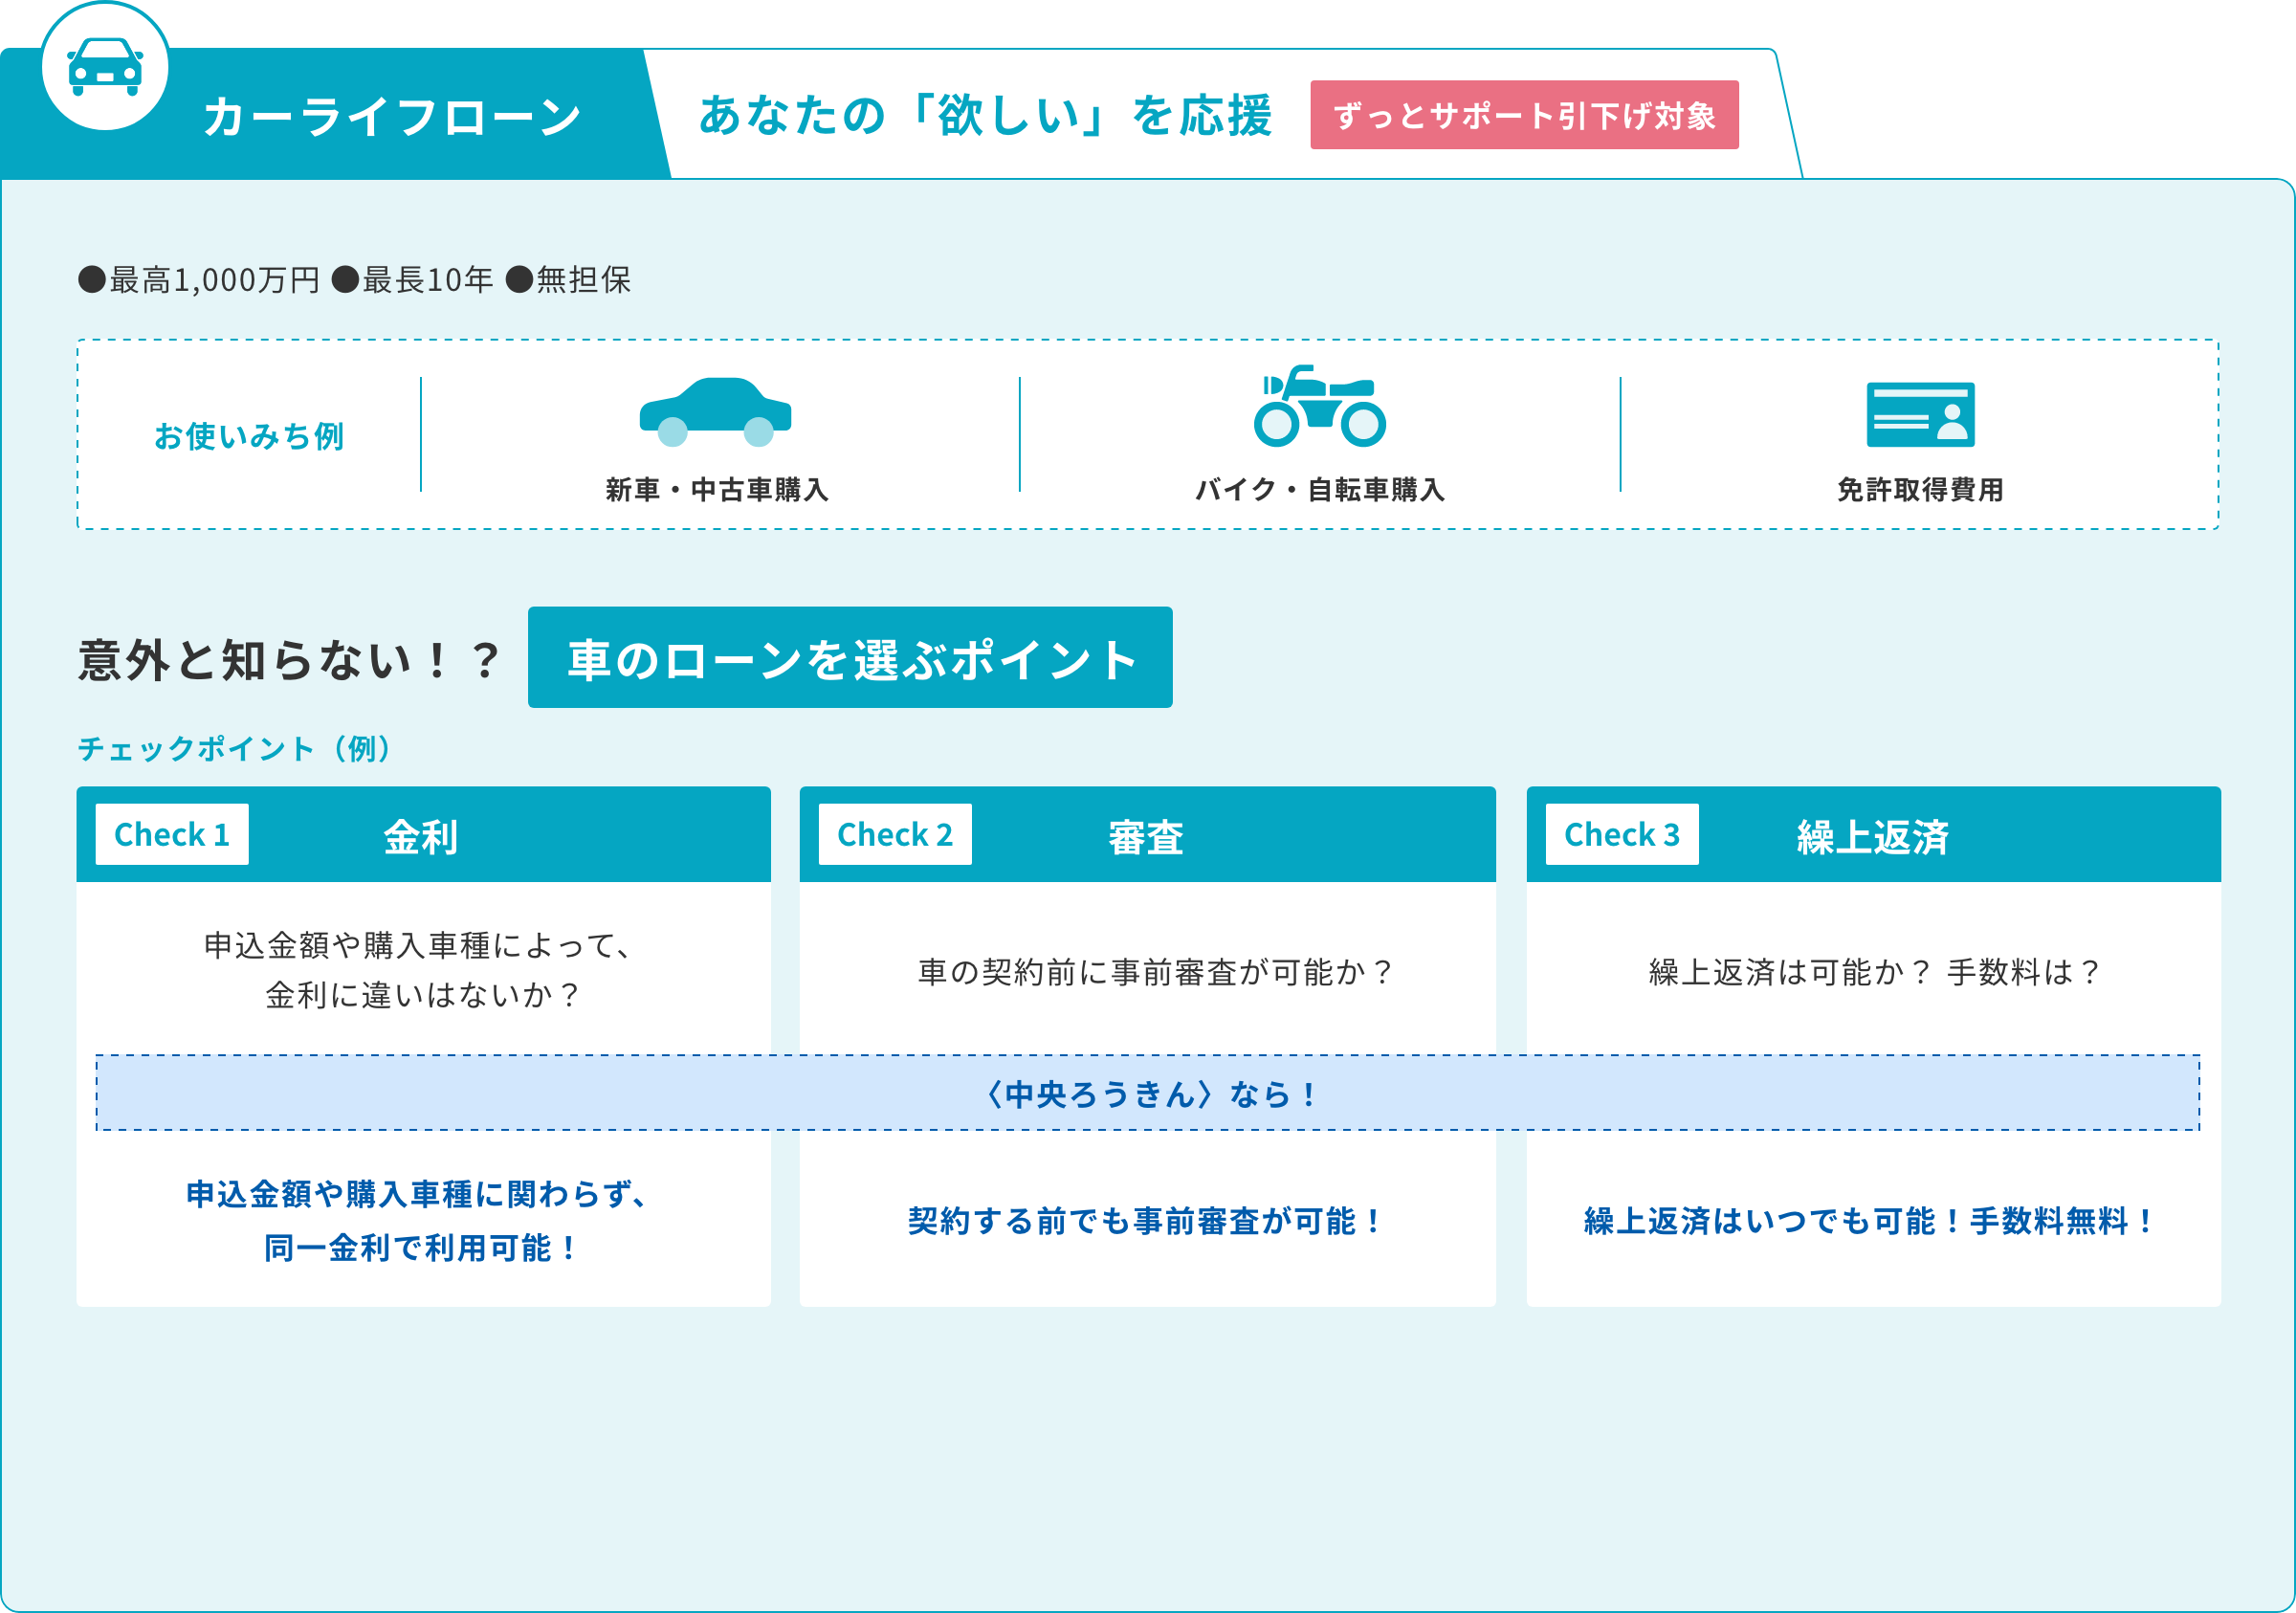Click the Check 1 label

(x=172, y=834)
